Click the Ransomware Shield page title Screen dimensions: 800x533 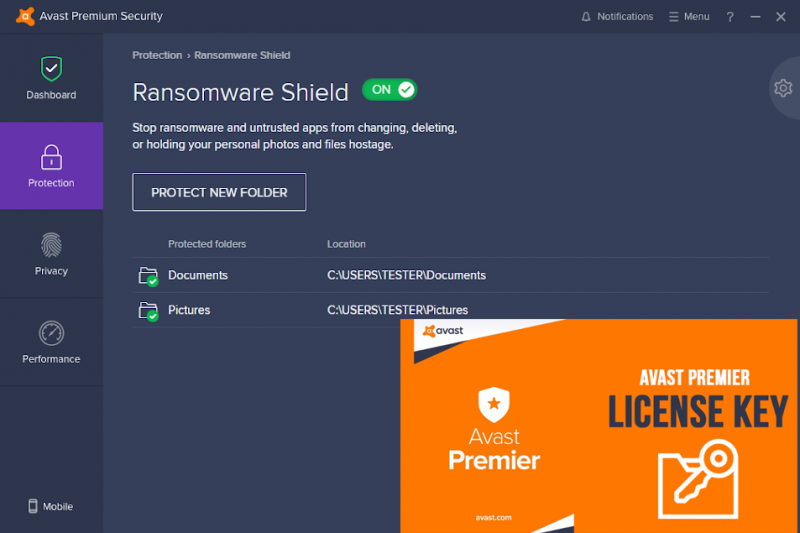(240, 92)
